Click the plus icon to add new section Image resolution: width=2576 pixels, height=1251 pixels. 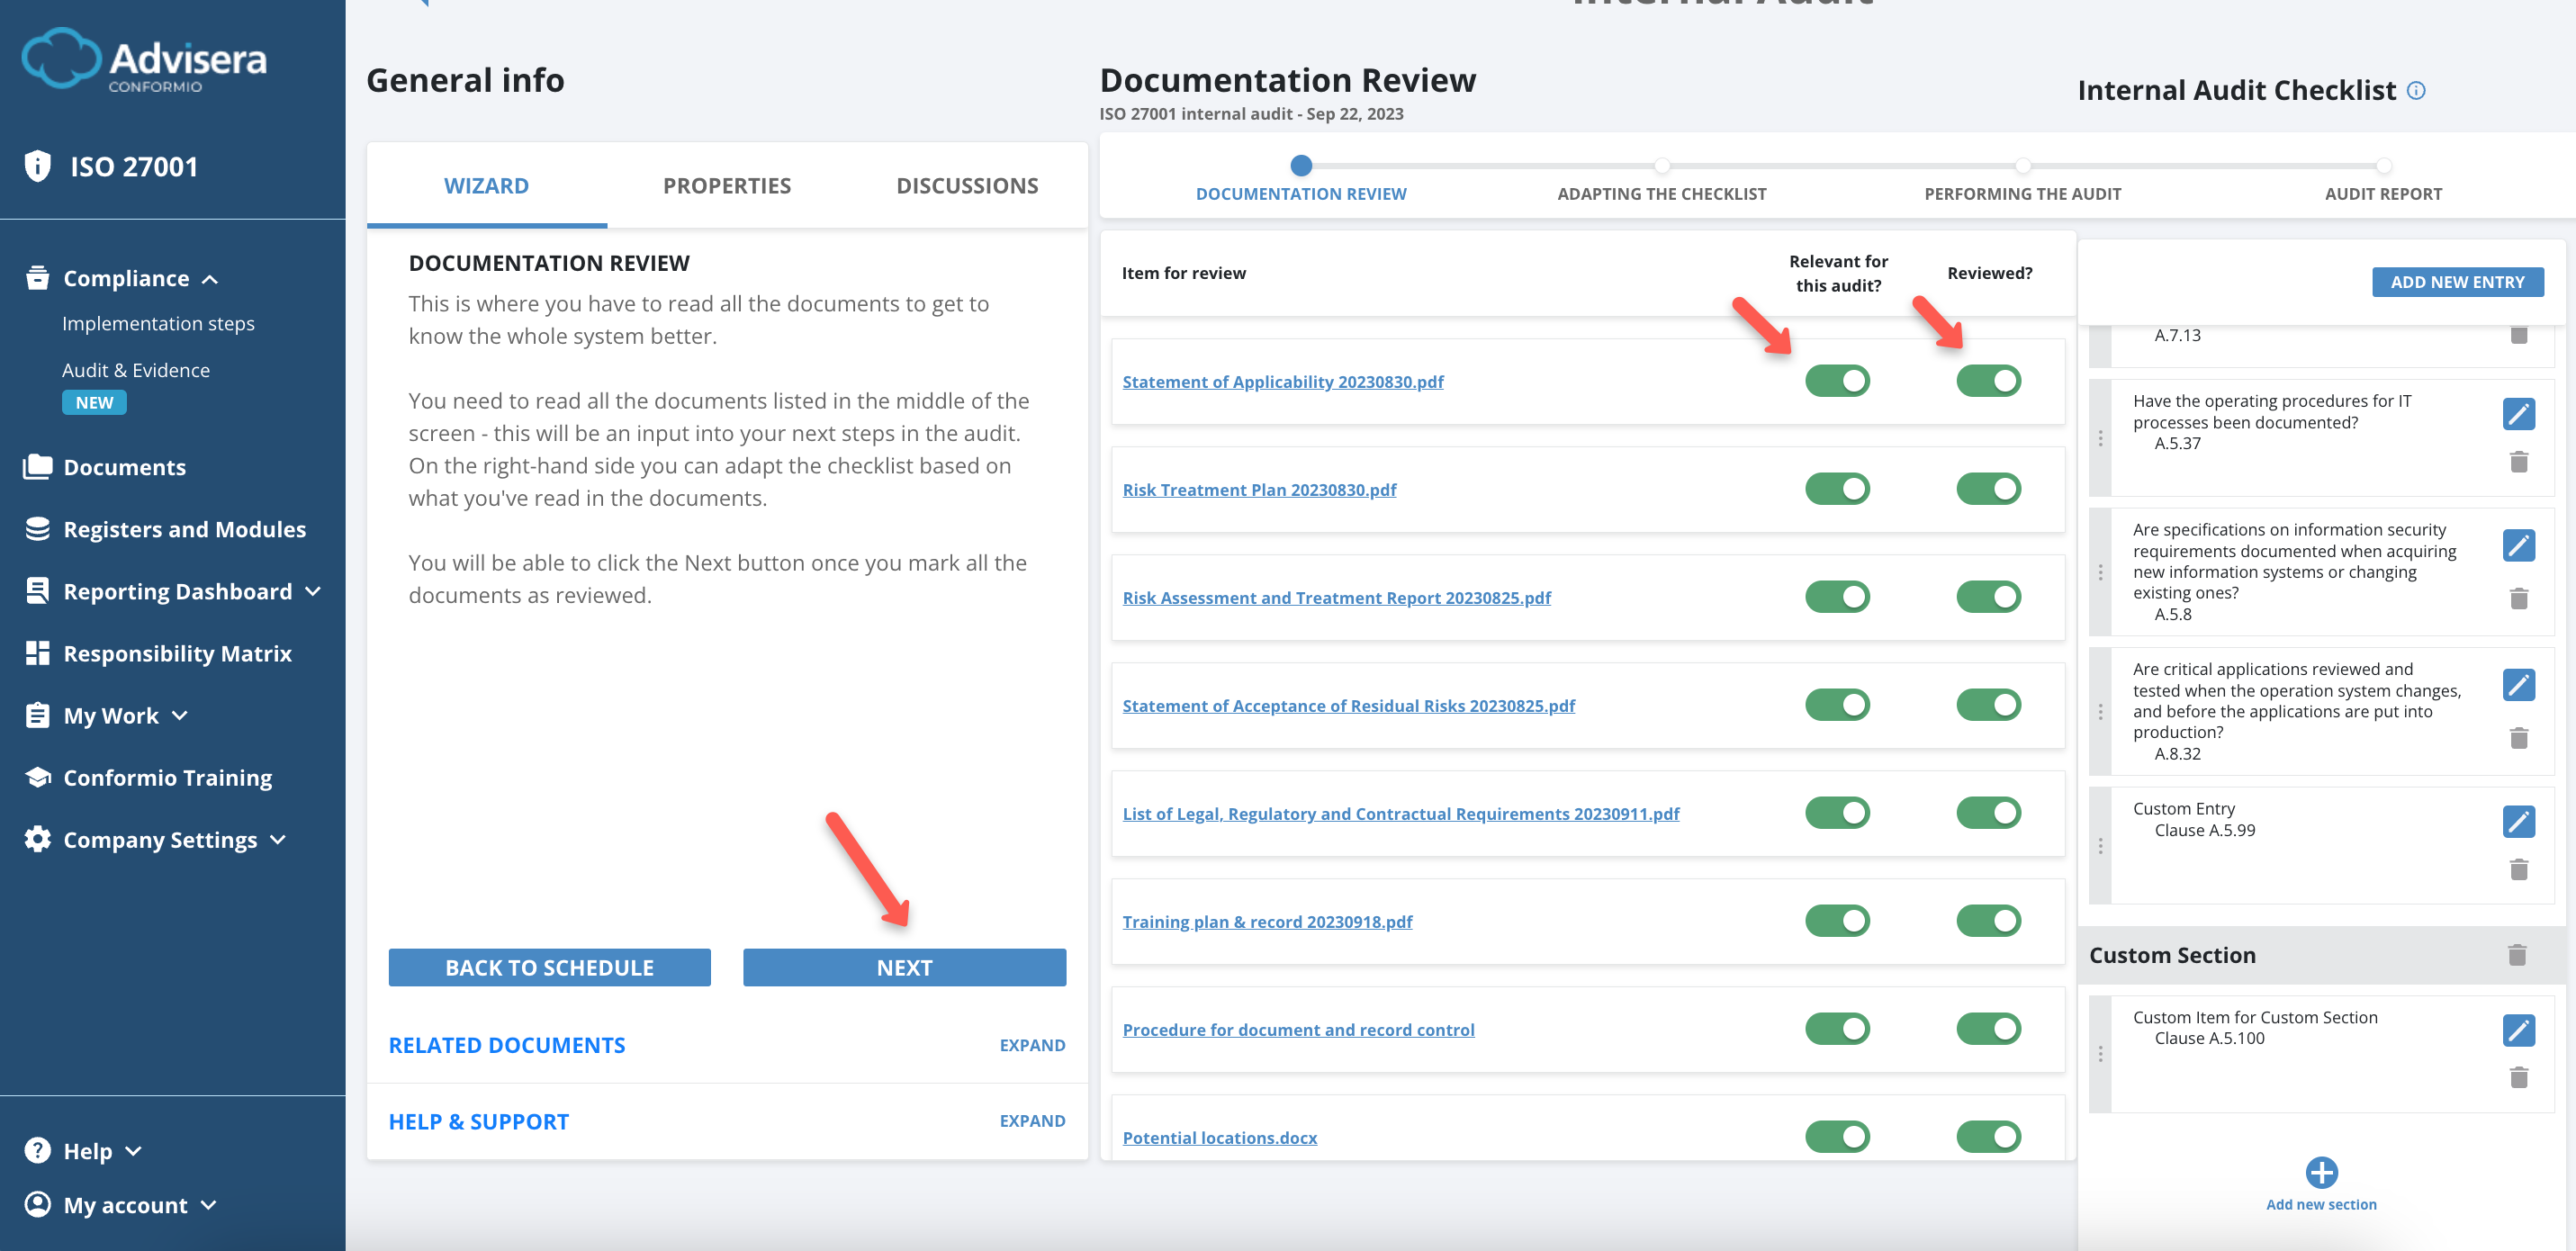point(2320,1172)
